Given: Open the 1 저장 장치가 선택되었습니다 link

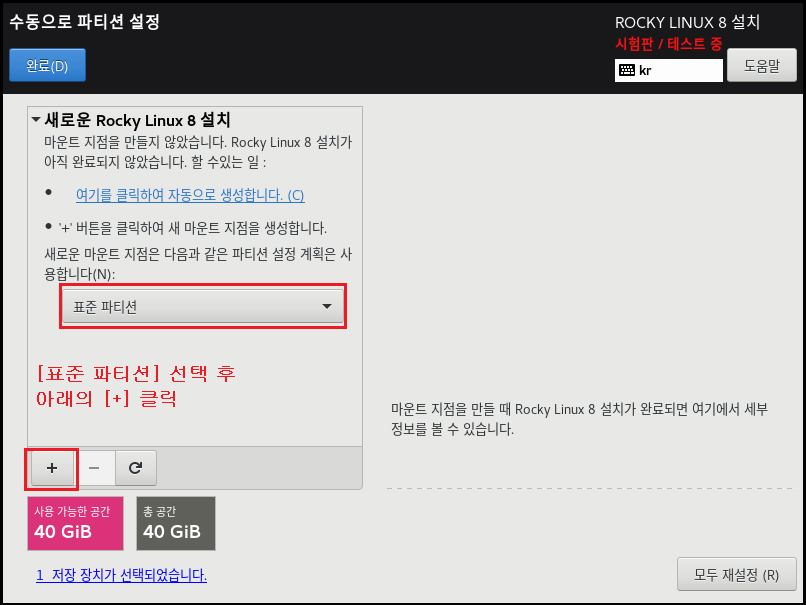Looking at the screenshot, I should tap(121, 575).
